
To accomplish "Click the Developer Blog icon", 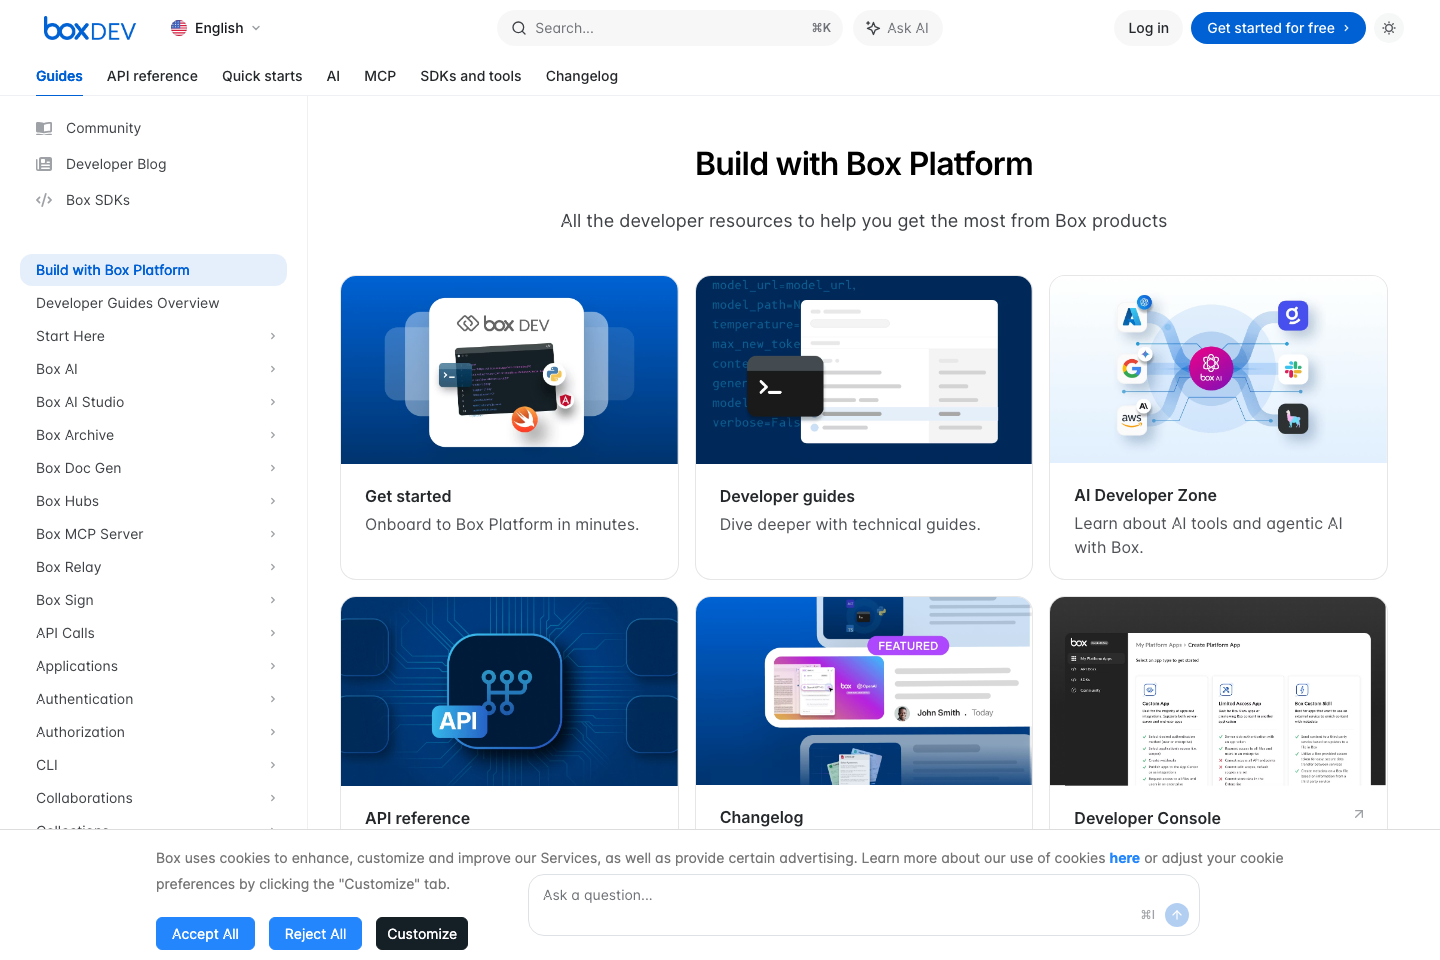I will 44,164.
